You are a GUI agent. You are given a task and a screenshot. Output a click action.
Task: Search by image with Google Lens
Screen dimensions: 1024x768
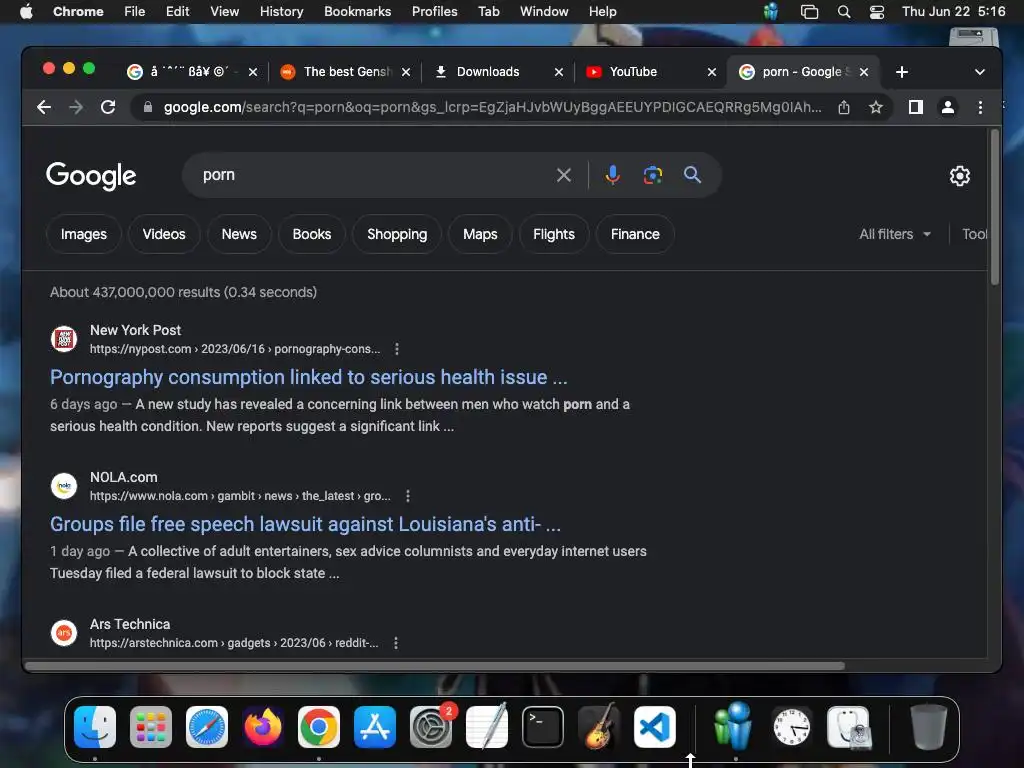point(652,175)
